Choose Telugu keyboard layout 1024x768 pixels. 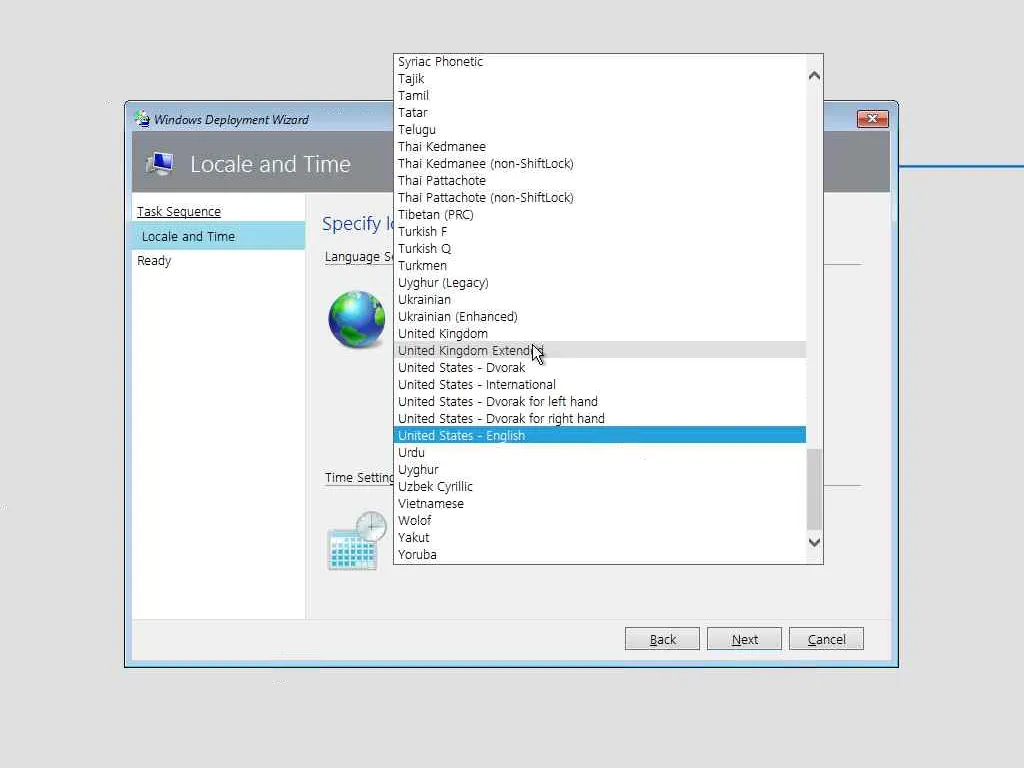click(x=600, y=129)
